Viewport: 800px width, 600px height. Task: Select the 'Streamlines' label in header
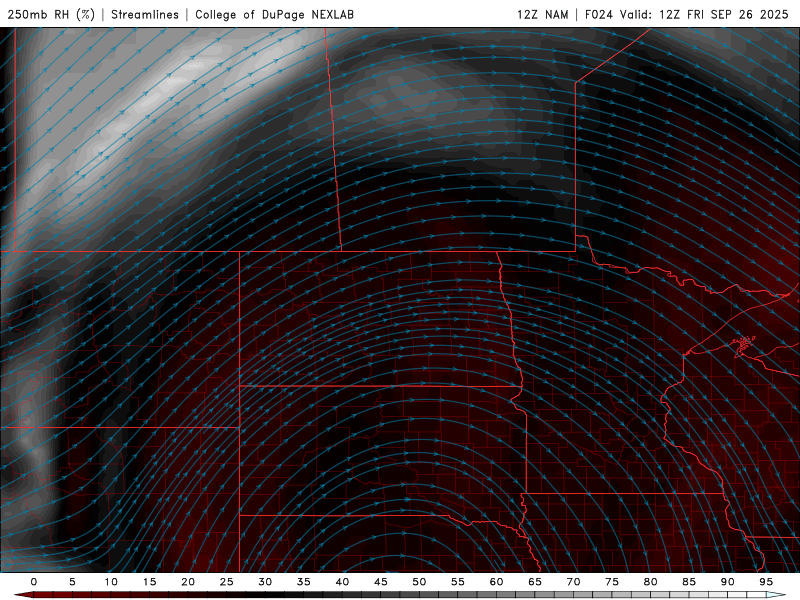145,14
